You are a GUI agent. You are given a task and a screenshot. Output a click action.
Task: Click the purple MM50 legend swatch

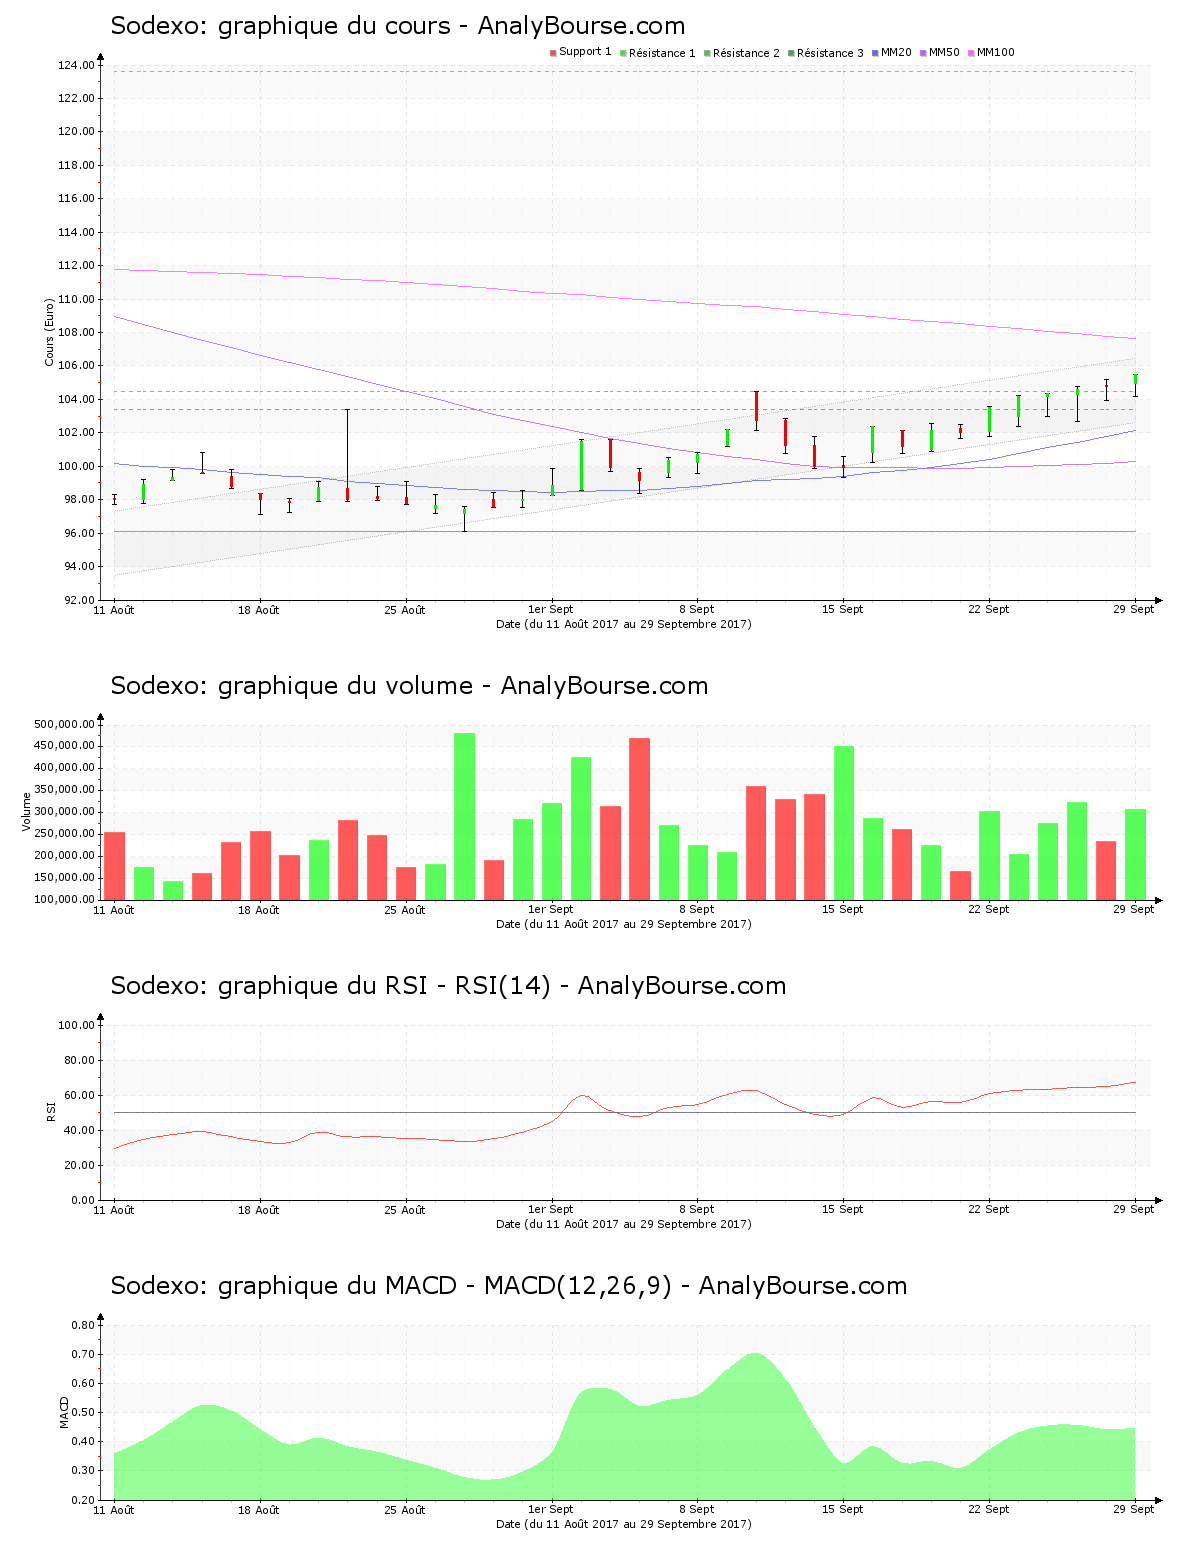click(x=923, y=53)
